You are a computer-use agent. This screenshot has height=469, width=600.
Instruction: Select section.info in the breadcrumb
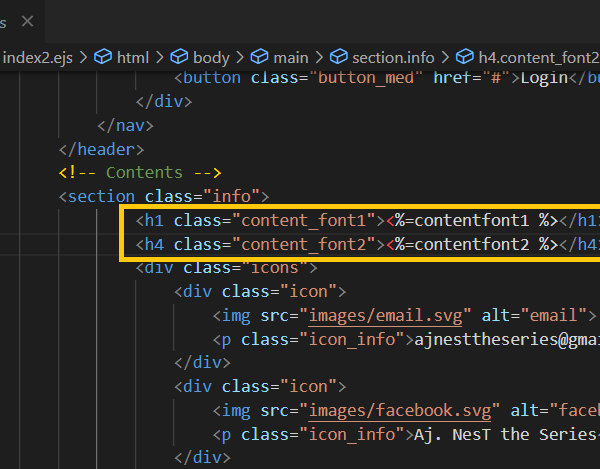(392, 58)
